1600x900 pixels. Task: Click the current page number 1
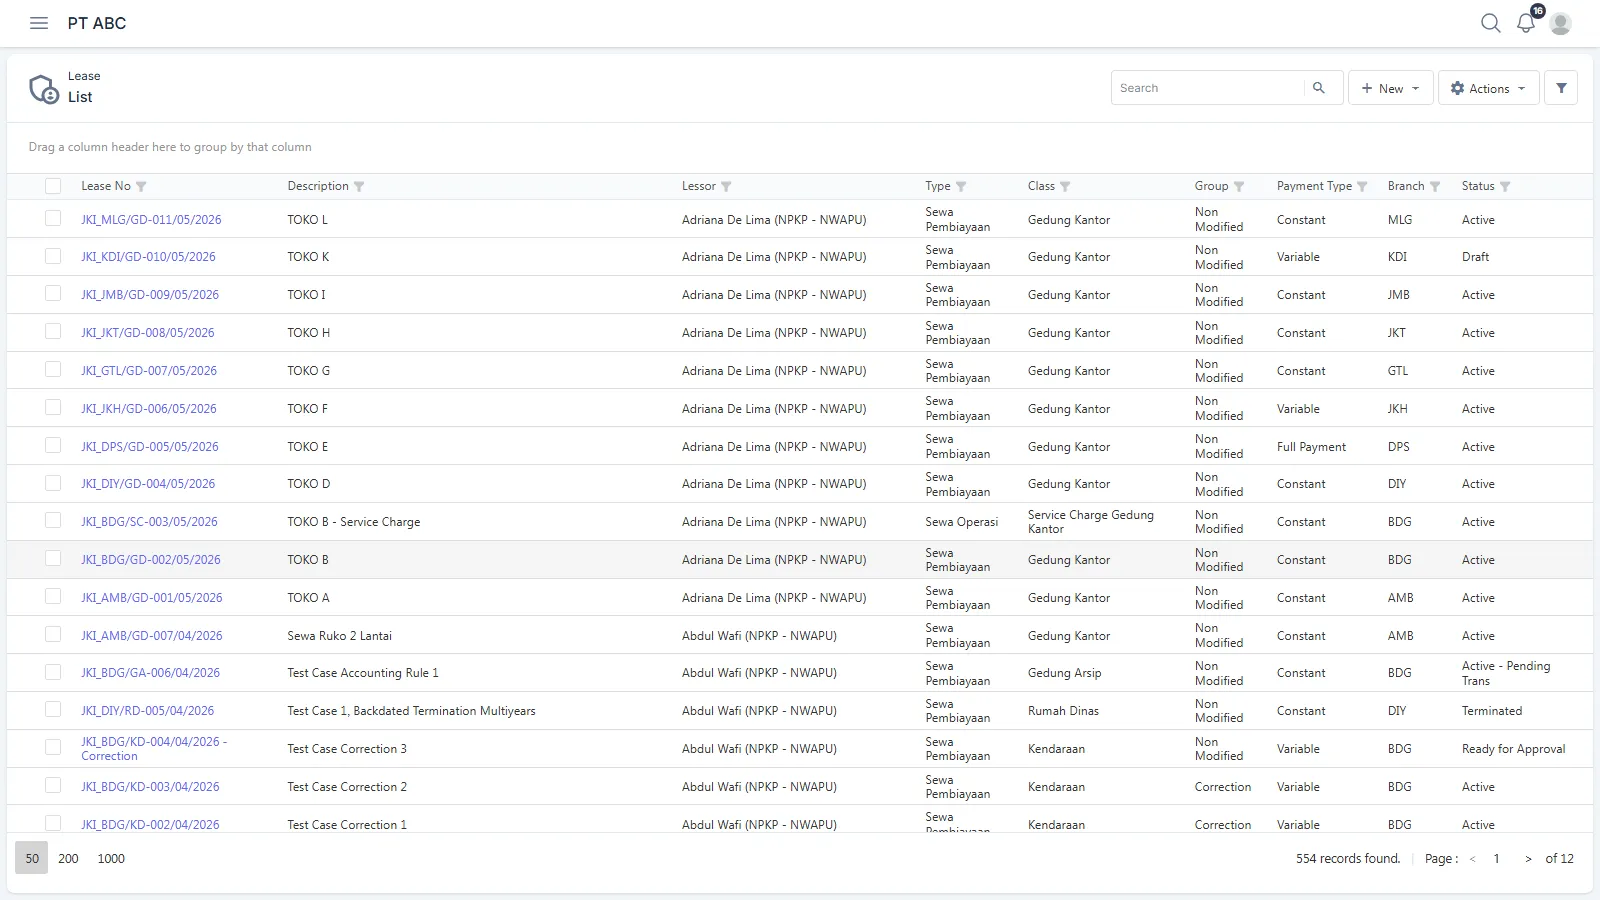(x=1496, y=859)
